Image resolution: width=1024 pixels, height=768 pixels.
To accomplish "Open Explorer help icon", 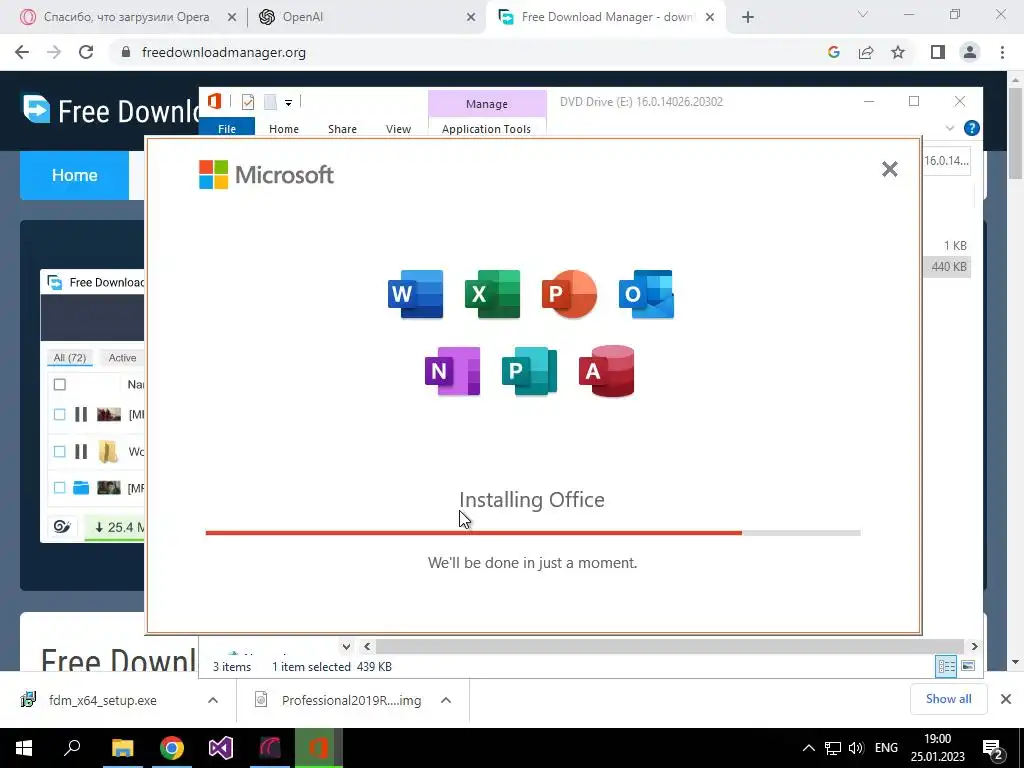I will (x=971, y=128).
